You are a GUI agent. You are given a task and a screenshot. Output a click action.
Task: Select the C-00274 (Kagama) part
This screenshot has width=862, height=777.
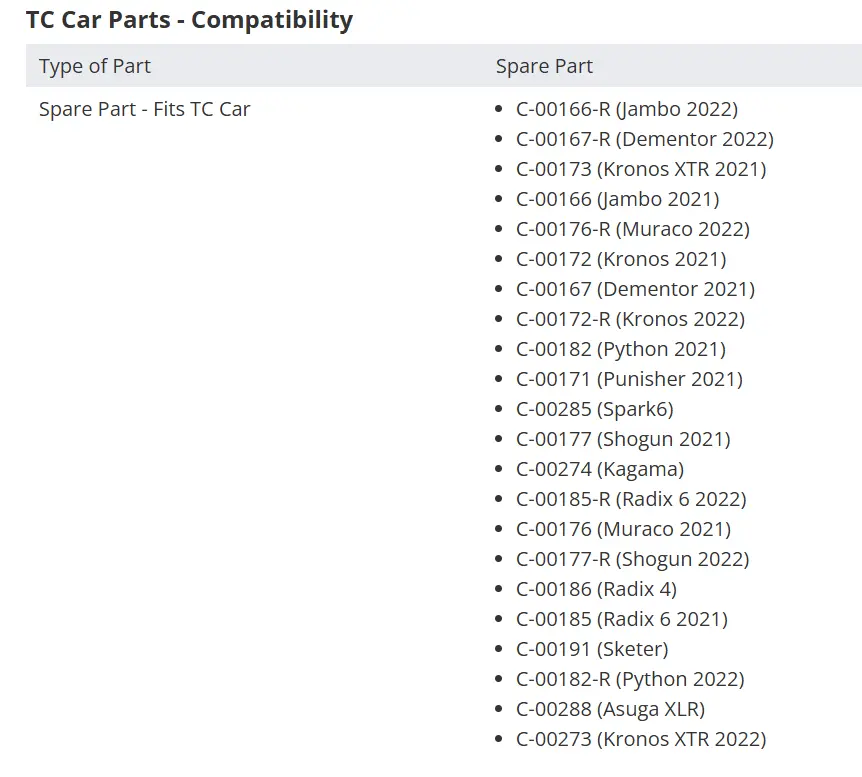coord(600,469)
